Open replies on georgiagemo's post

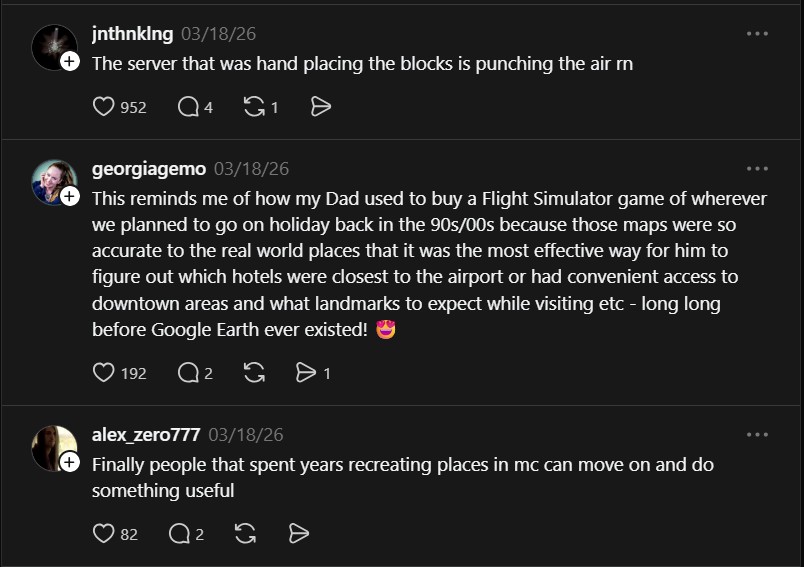(188, 373)
